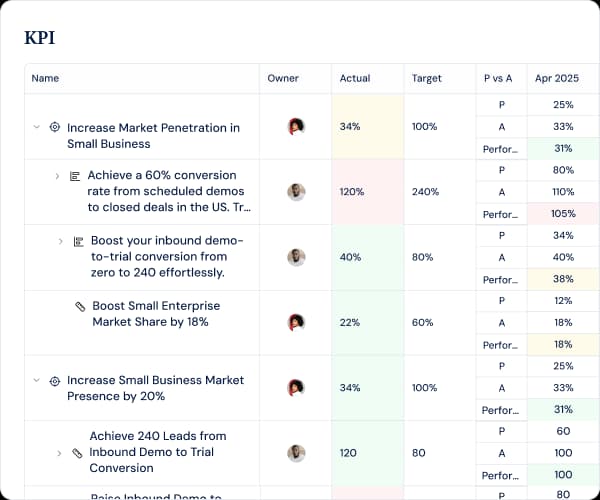The image size is (600, 500).
Task: Open owner avatar of Boost your inbound demo row
Action: point(296,257)
